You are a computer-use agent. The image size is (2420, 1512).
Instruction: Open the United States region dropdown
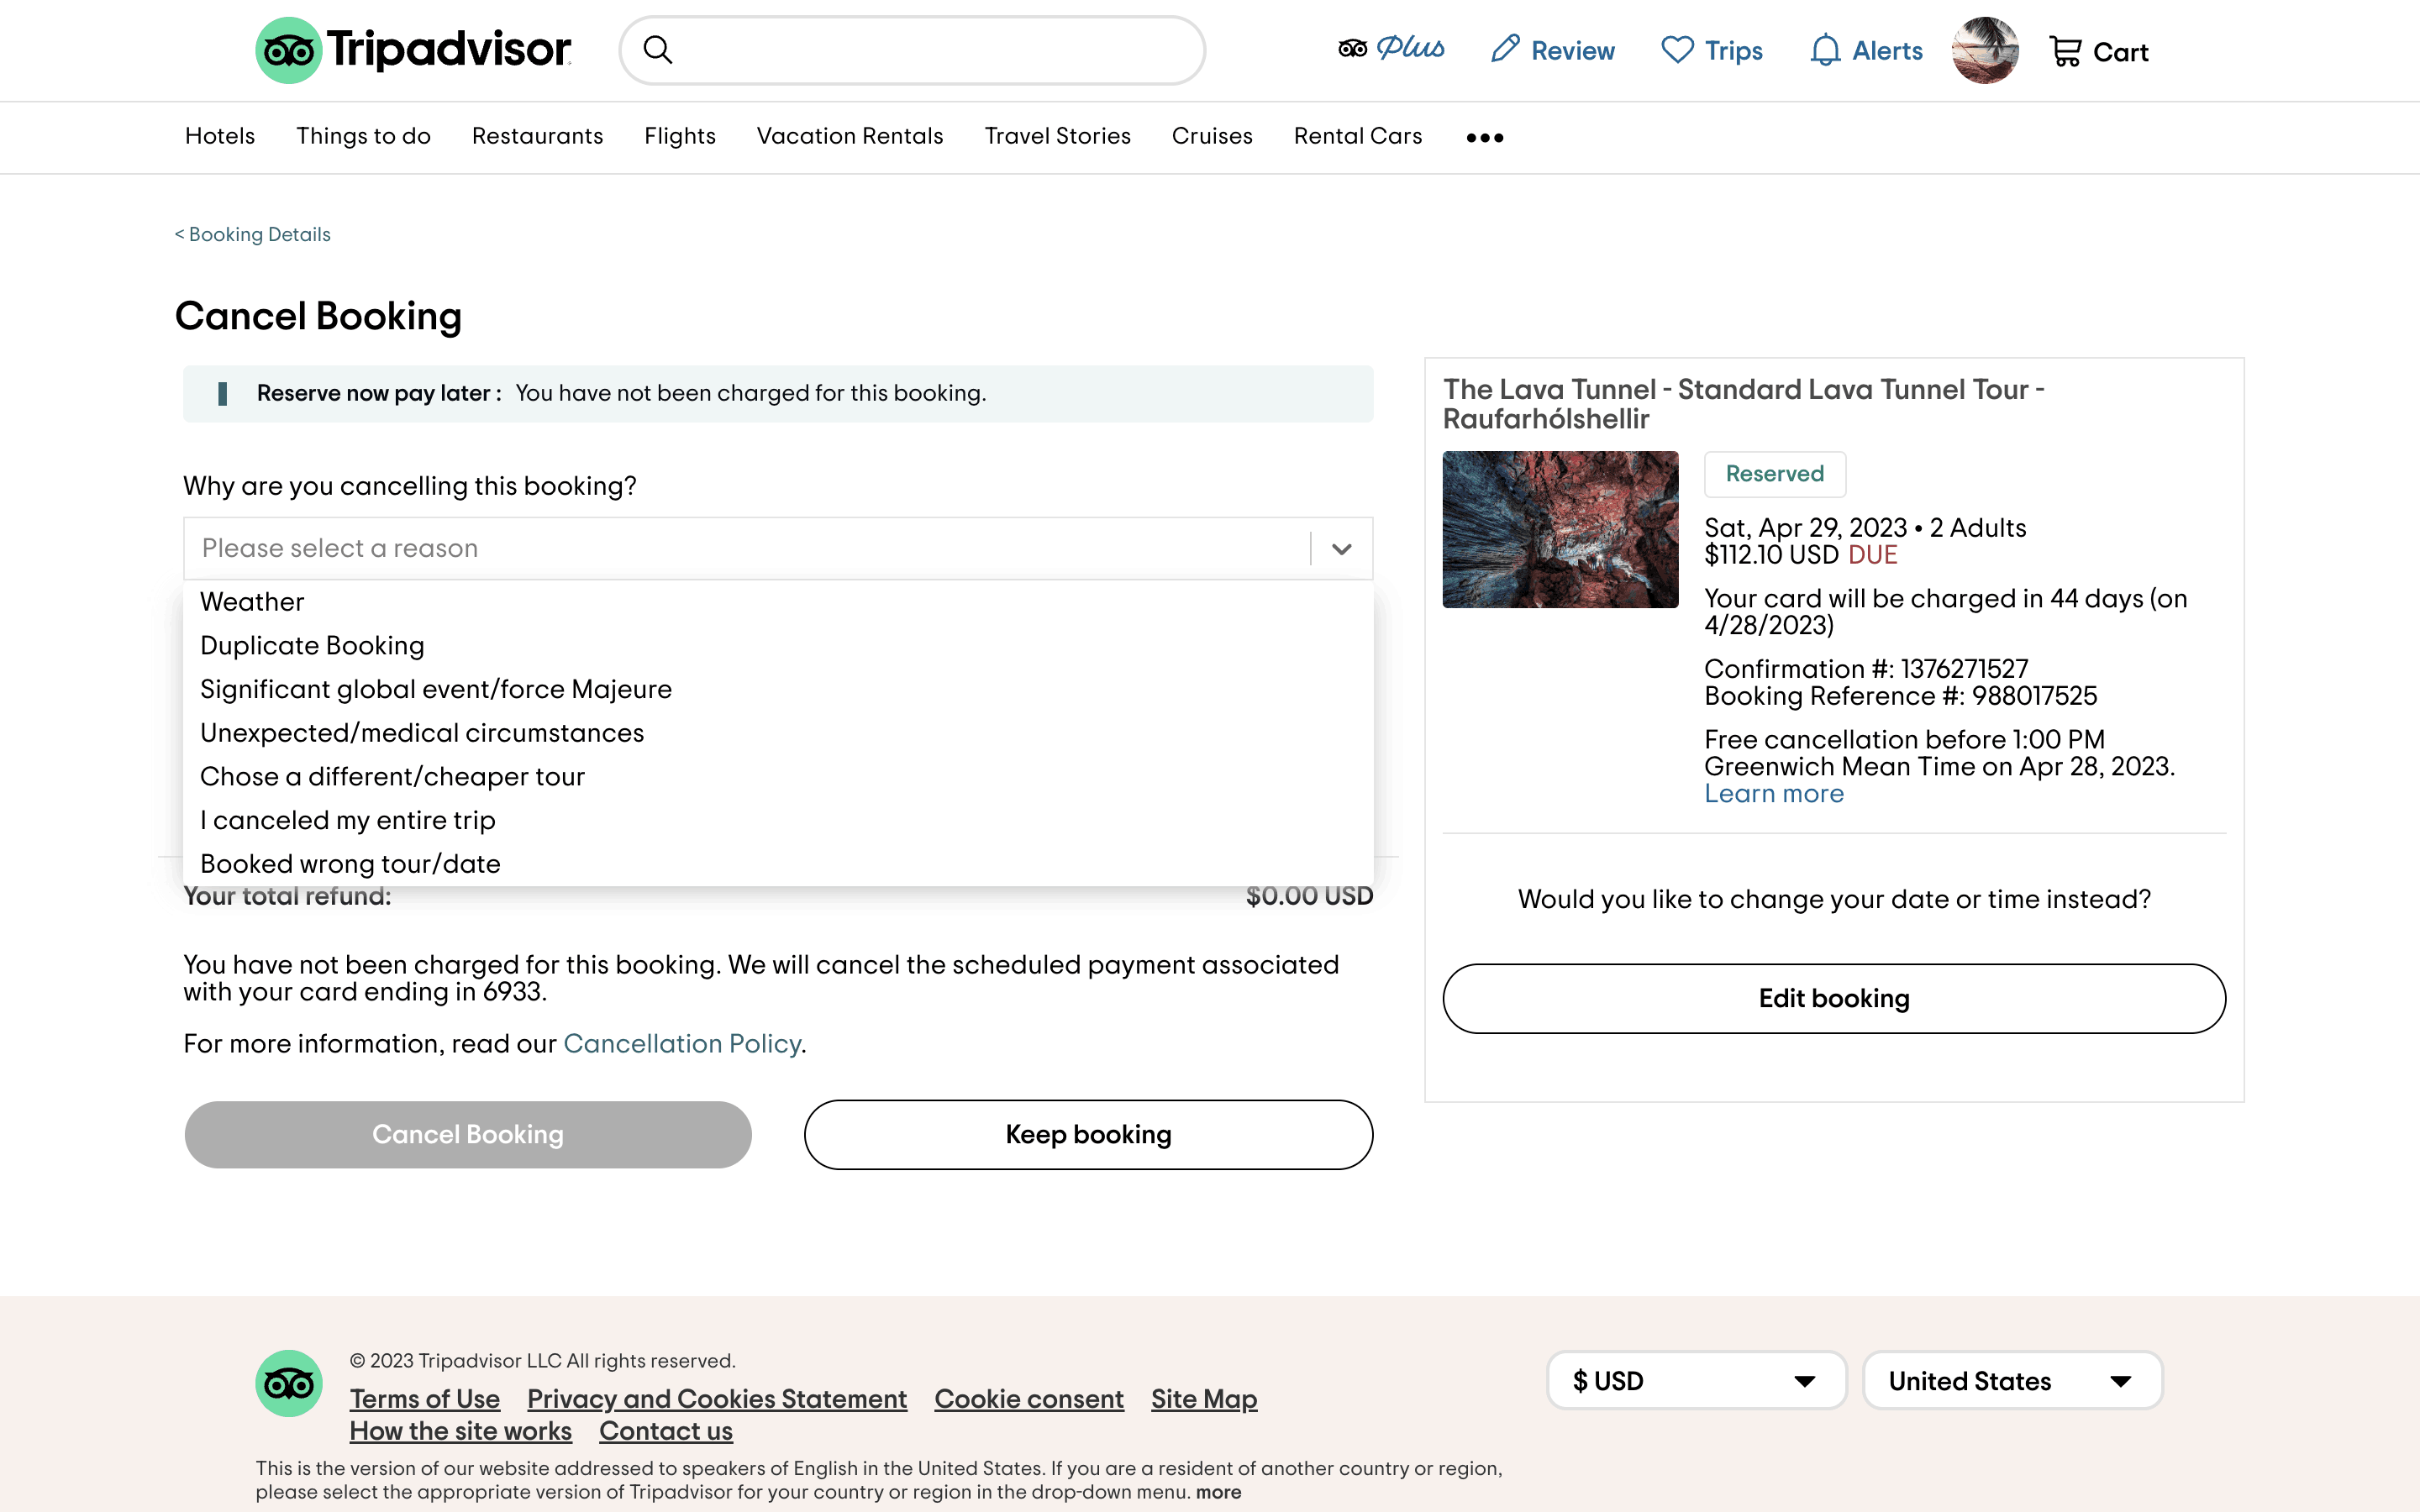click(2012, 1381)
